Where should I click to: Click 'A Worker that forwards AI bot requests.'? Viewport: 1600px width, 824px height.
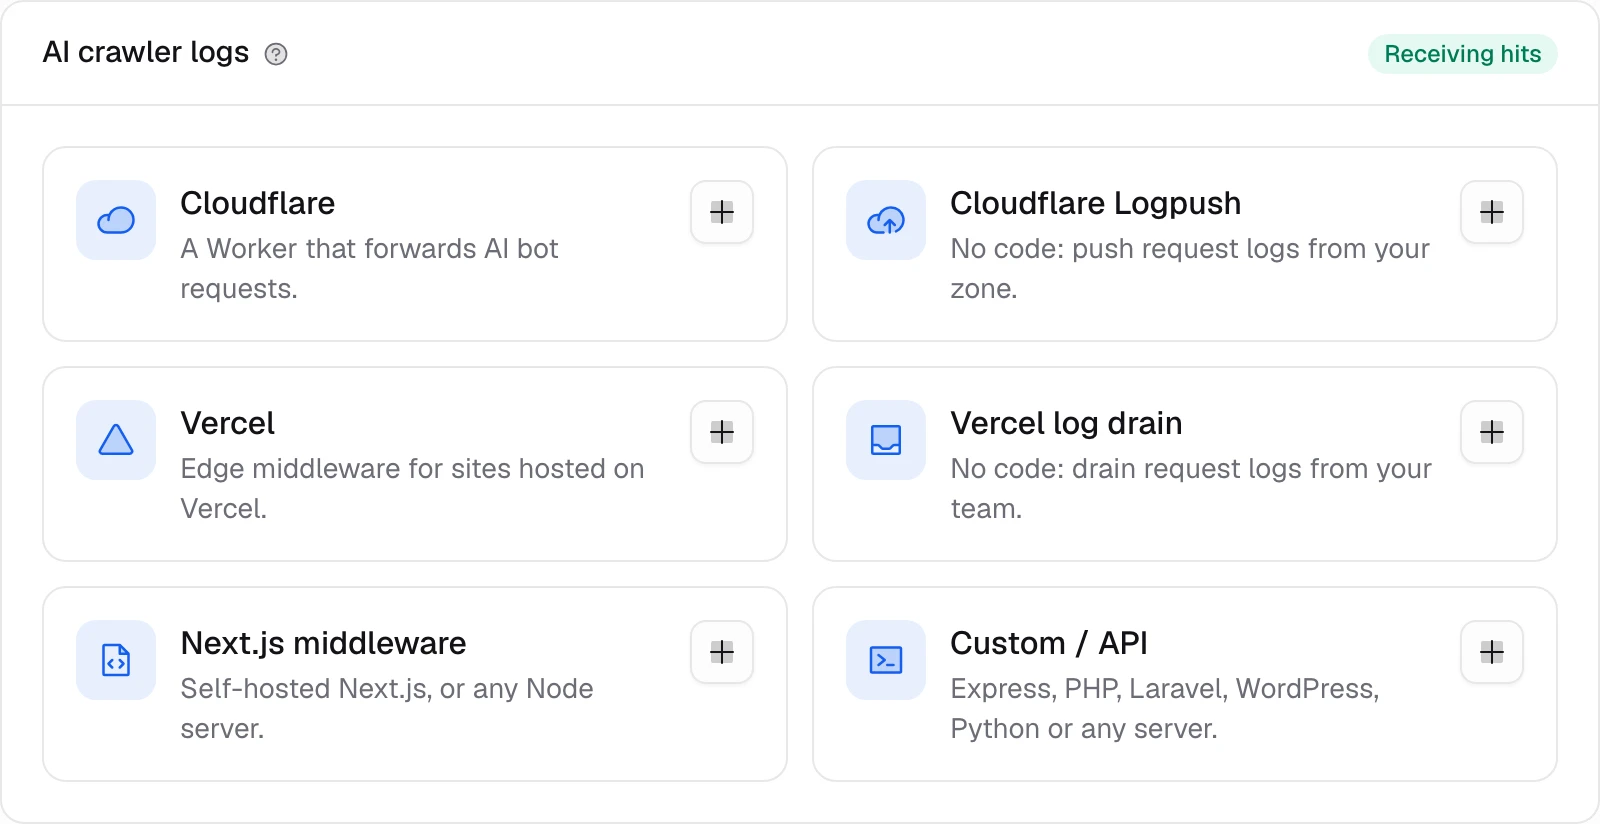pyautogui.click(x=370, y=268)
